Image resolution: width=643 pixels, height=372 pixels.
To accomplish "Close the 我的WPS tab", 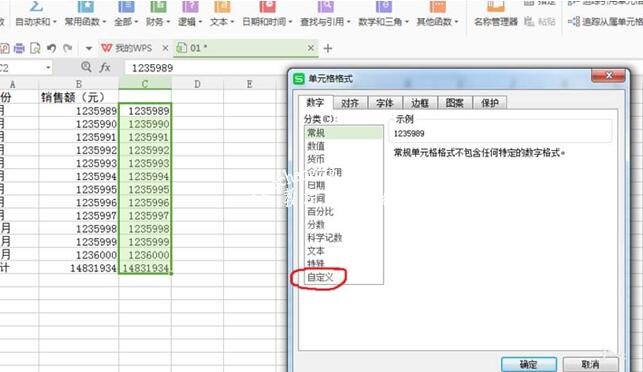I will point(165,48).
